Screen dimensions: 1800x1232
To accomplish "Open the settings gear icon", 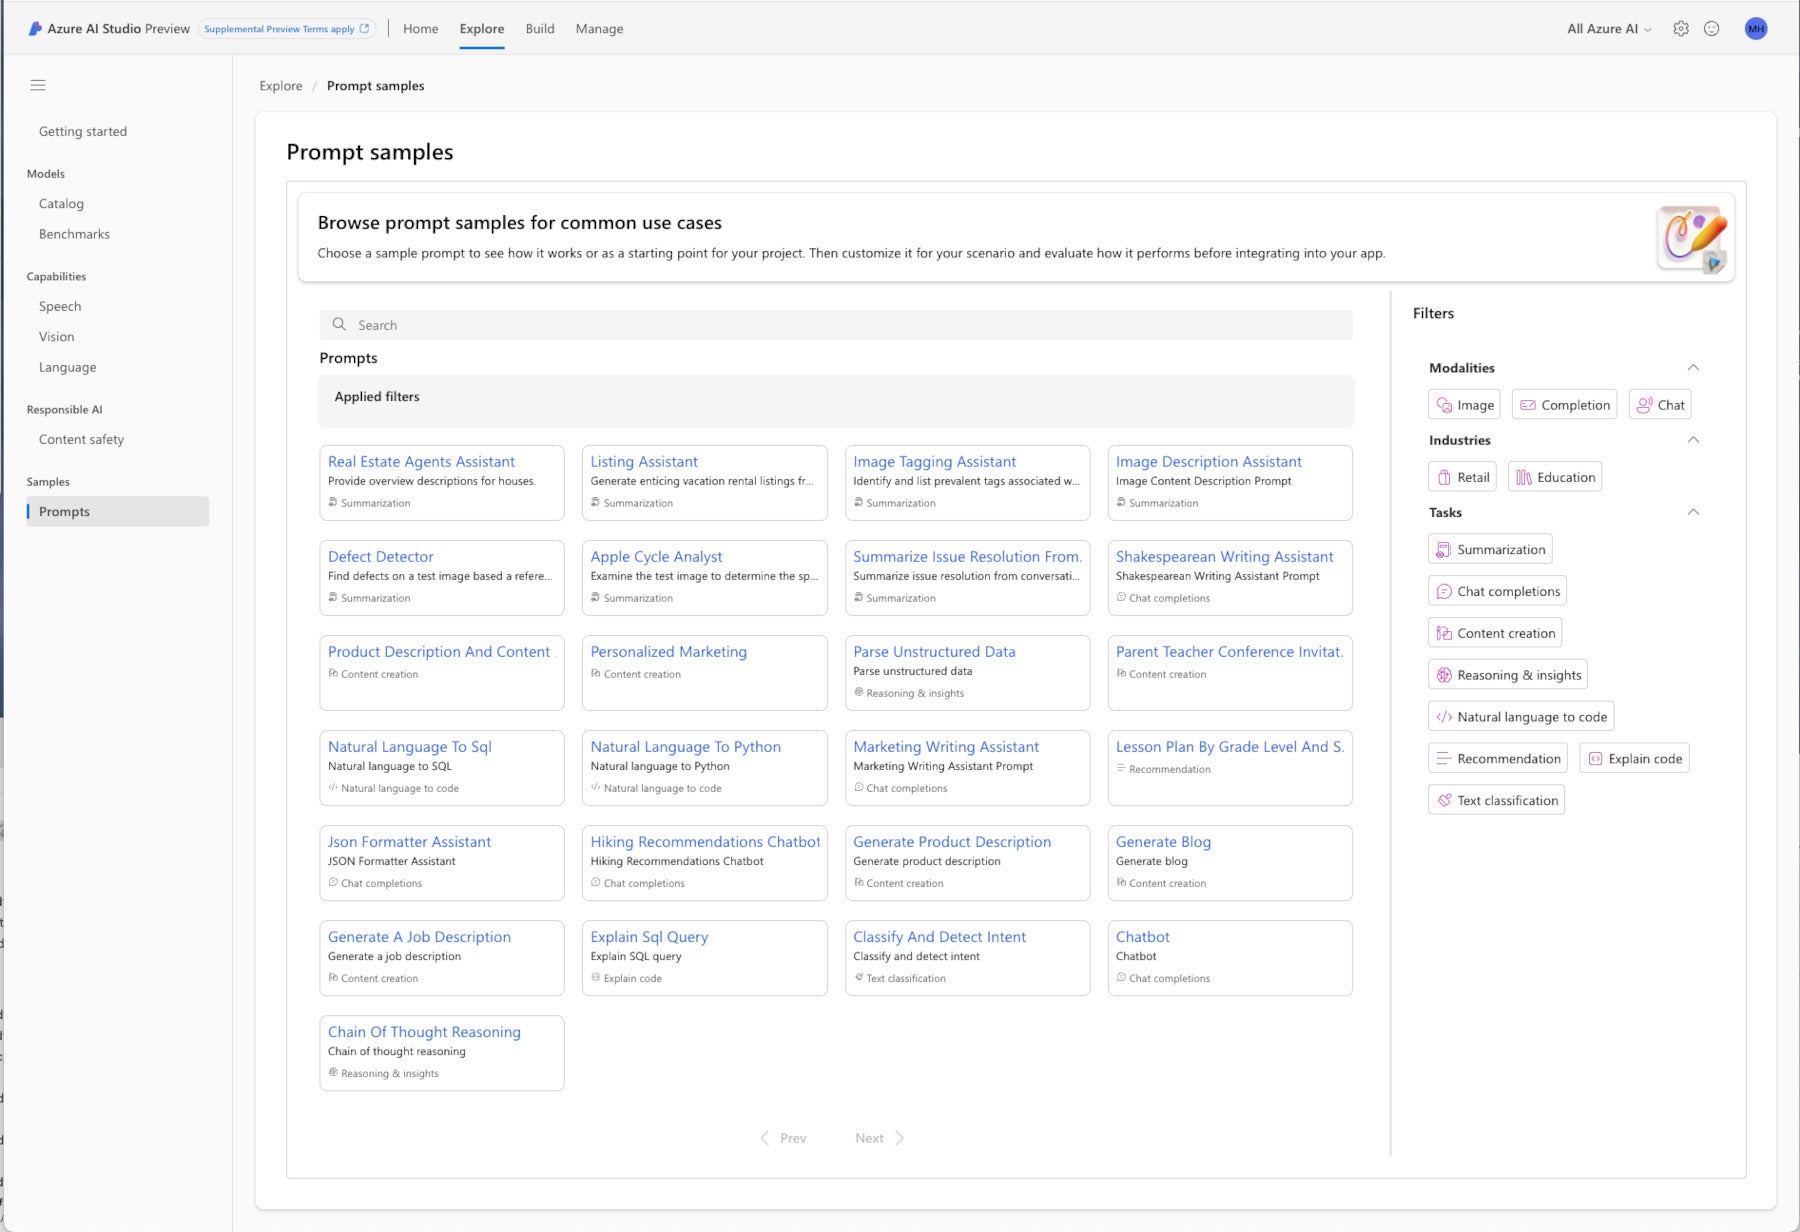I will click(x=1681, y=29).
